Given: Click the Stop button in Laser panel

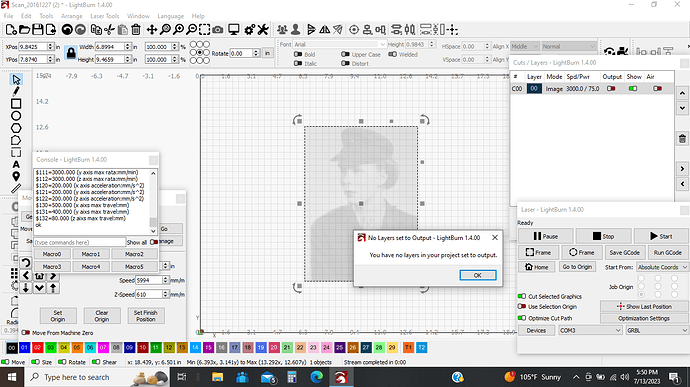Looking at the screenshot, I should pyautogui.click(x=603, y=236).
